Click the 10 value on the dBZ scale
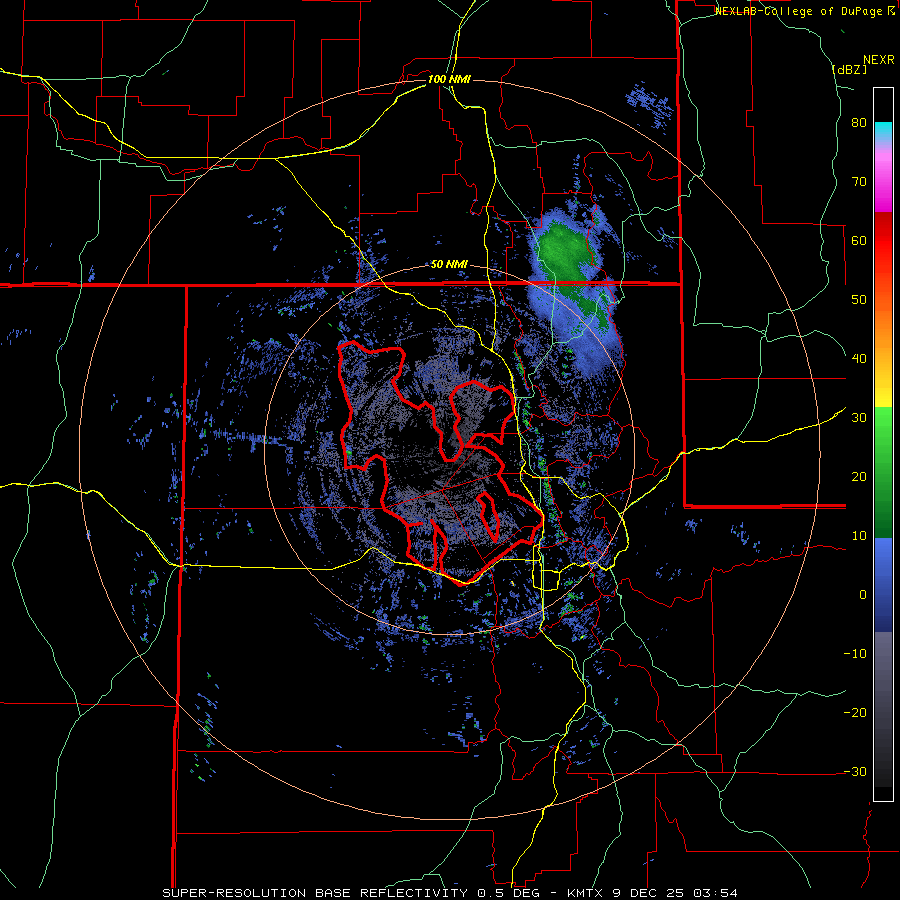The height and width of the screenshot is (900, 900). tap(859, 536)
